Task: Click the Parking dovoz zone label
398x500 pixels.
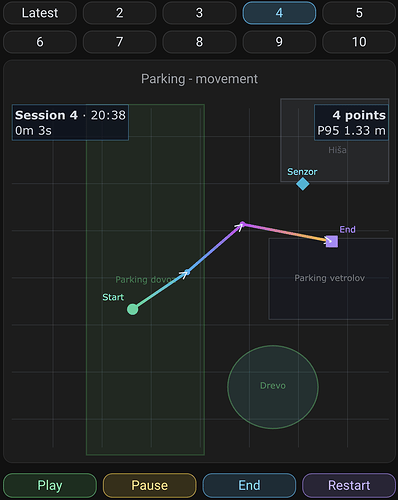Action: pos(145,279)
